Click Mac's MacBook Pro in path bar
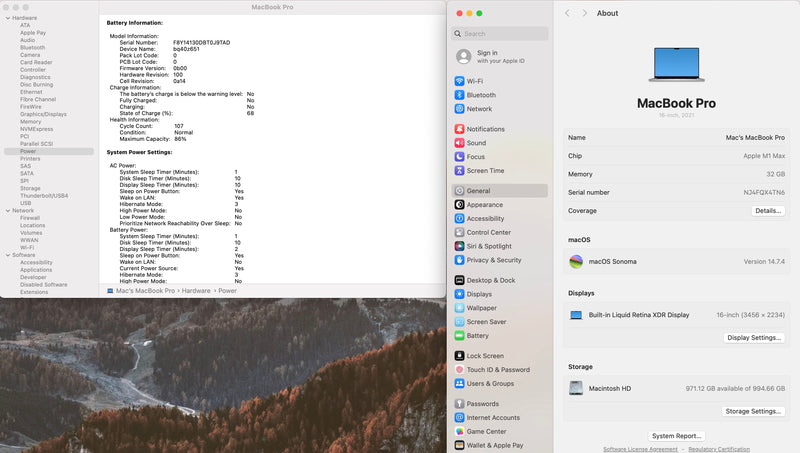800x453 pixels. pyautogui.click(x=145, y=291)
